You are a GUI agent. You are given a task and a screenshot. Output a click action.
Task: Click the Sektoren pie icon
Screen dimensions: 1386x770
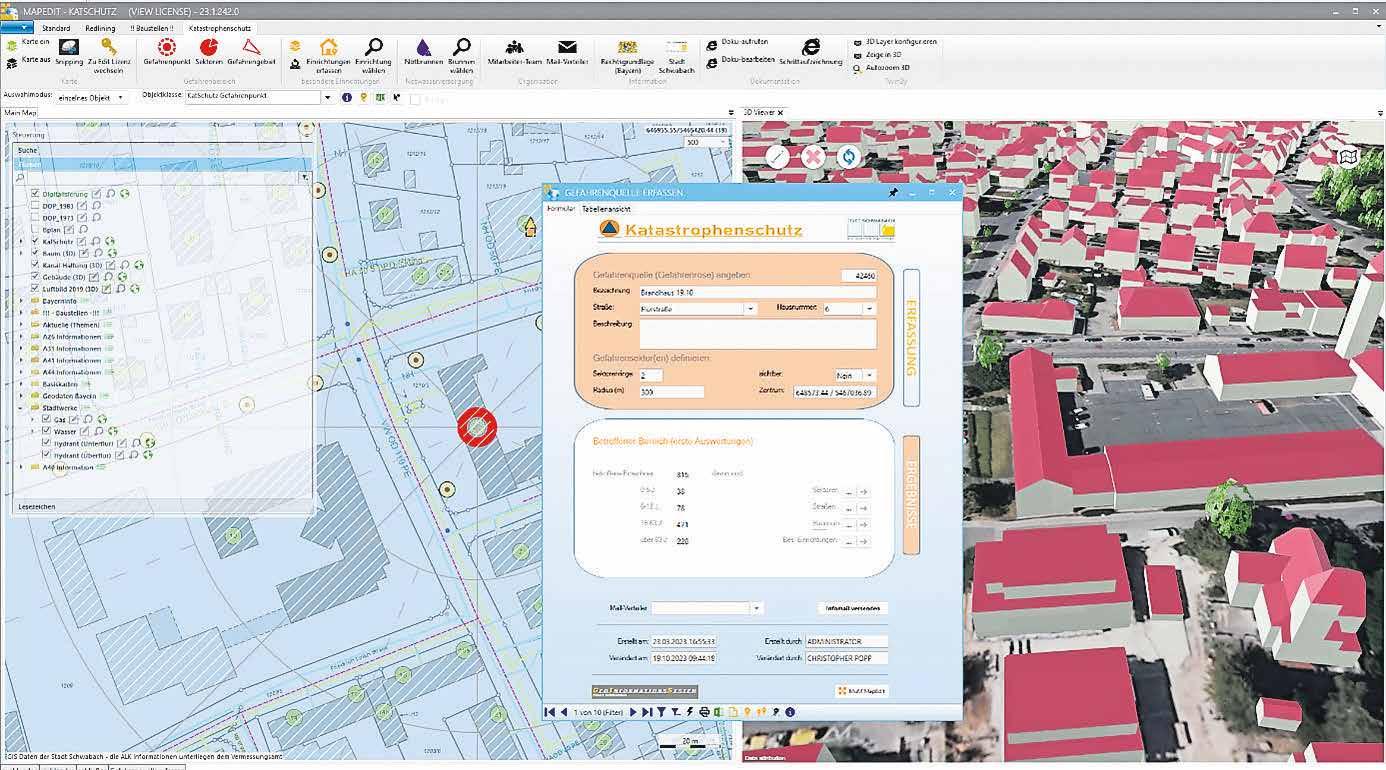[209, 48]
